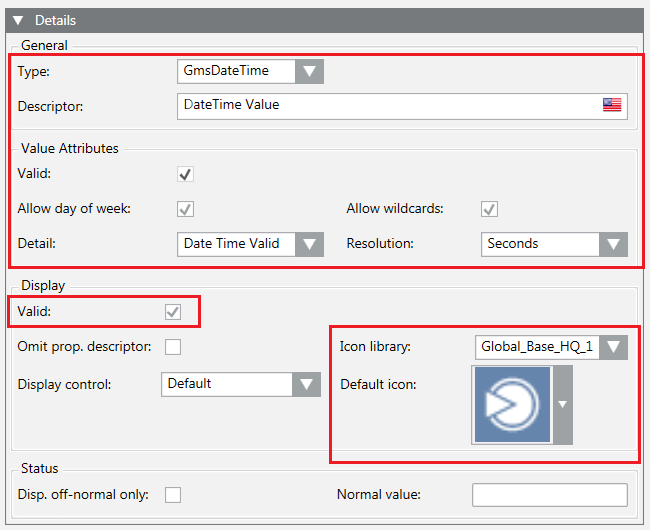Screen dimensions: 650x530
Task: Click the Normal value input field
Action: [x=549, y=494]
